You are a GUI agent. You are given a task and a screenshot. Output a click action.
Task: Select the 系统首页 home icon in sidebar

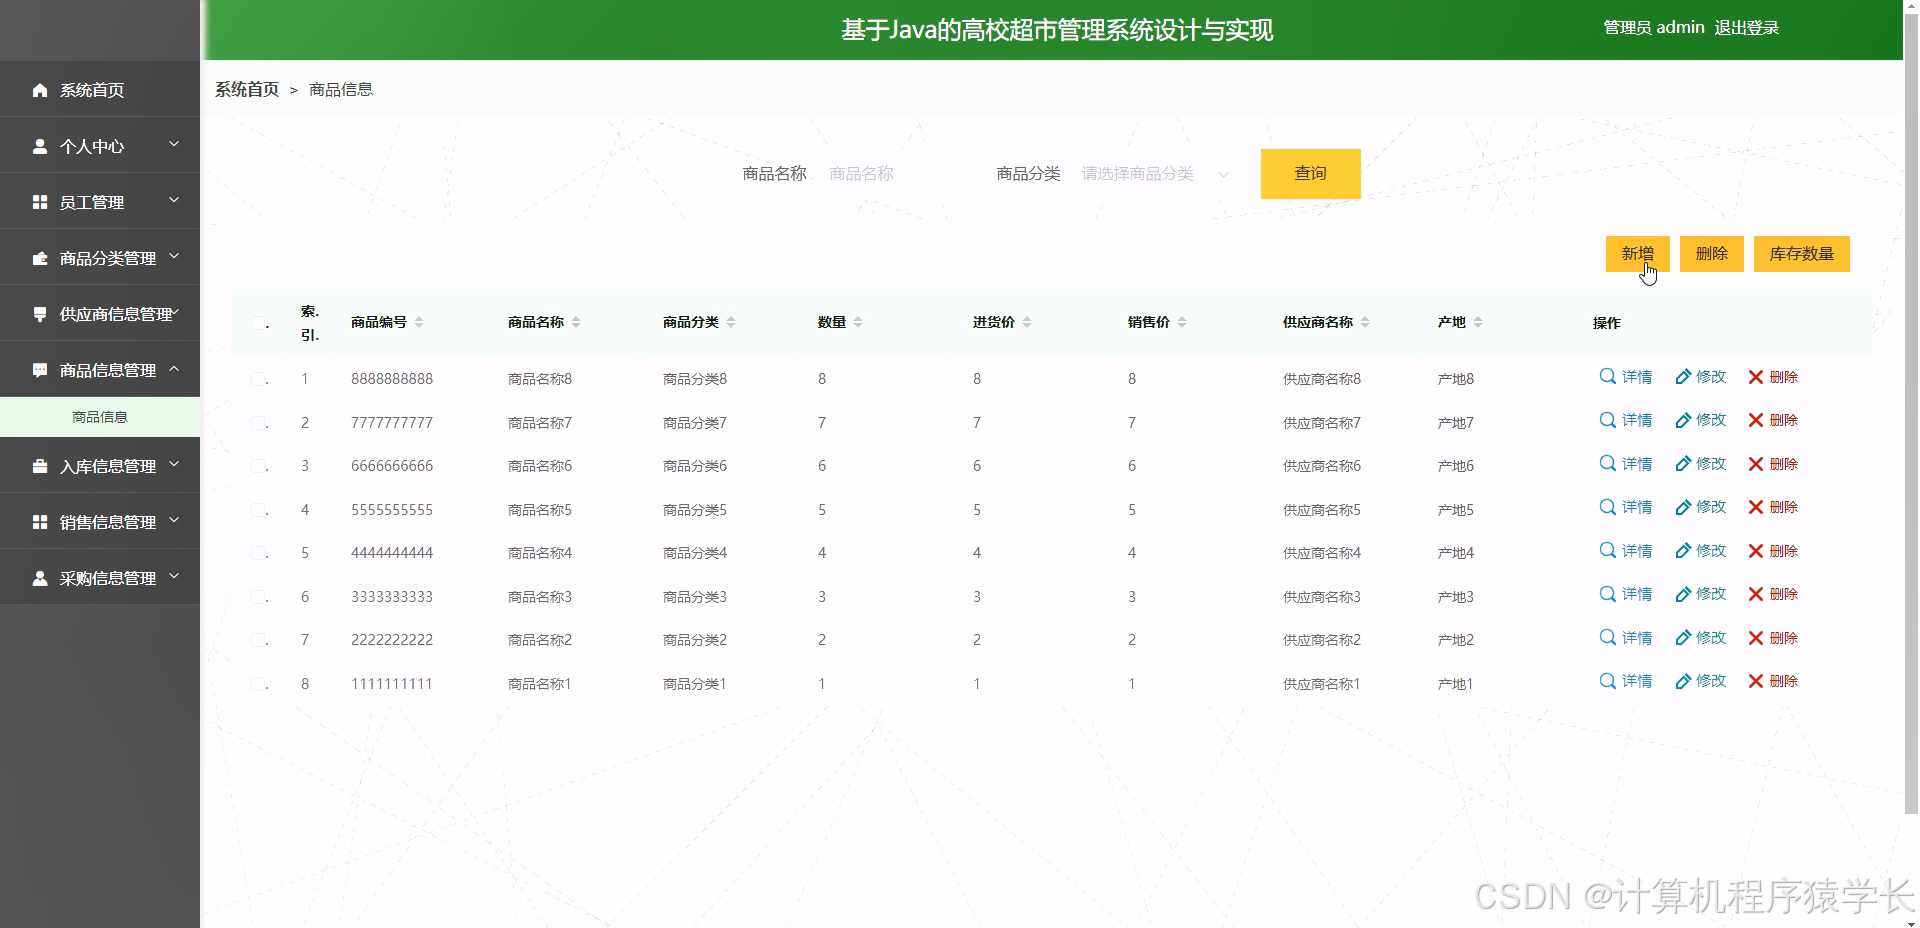click(x=40, y=90)
